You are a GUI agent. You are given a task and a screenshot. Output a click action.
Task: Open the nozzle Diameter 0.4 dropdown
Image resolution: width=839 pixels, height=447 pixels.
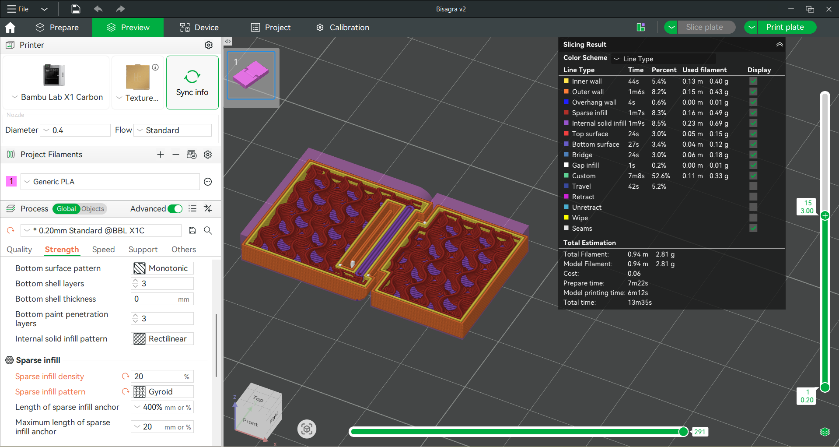(x=75, y=130)
